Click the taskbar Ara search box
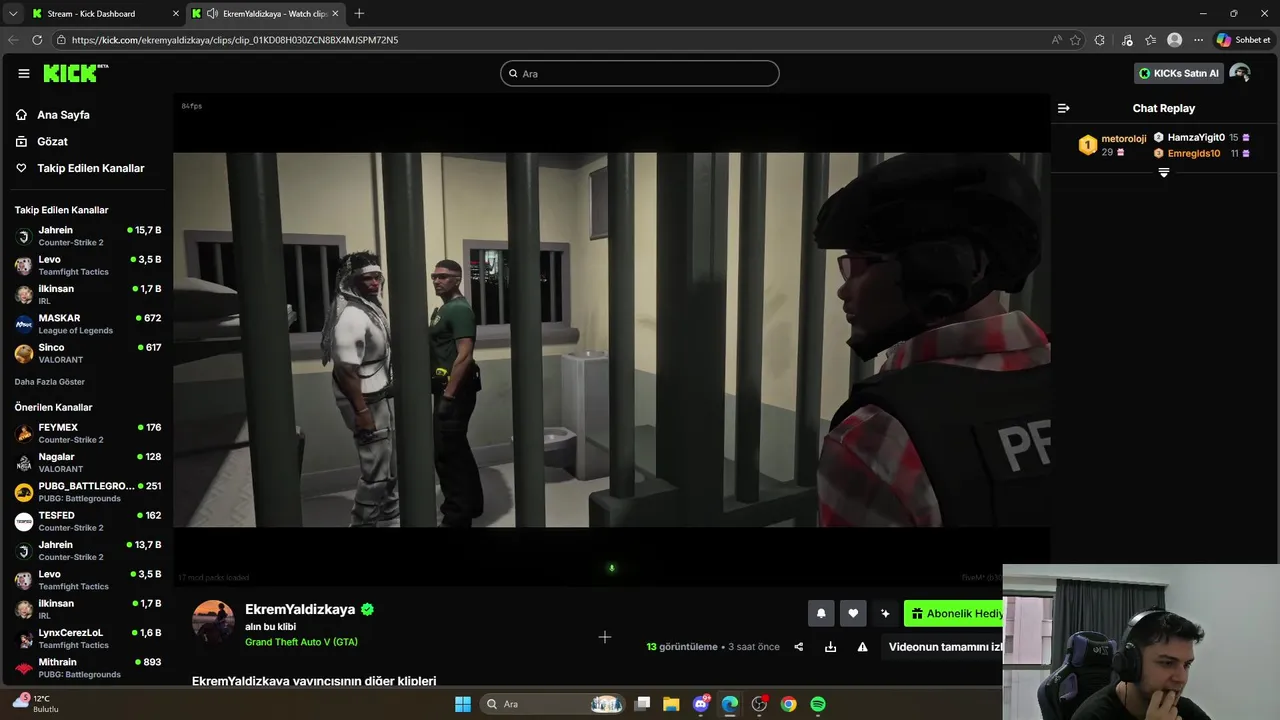The width and height of the screenshot is (1280, 720). pyautogui.click(x=554, y=704)
